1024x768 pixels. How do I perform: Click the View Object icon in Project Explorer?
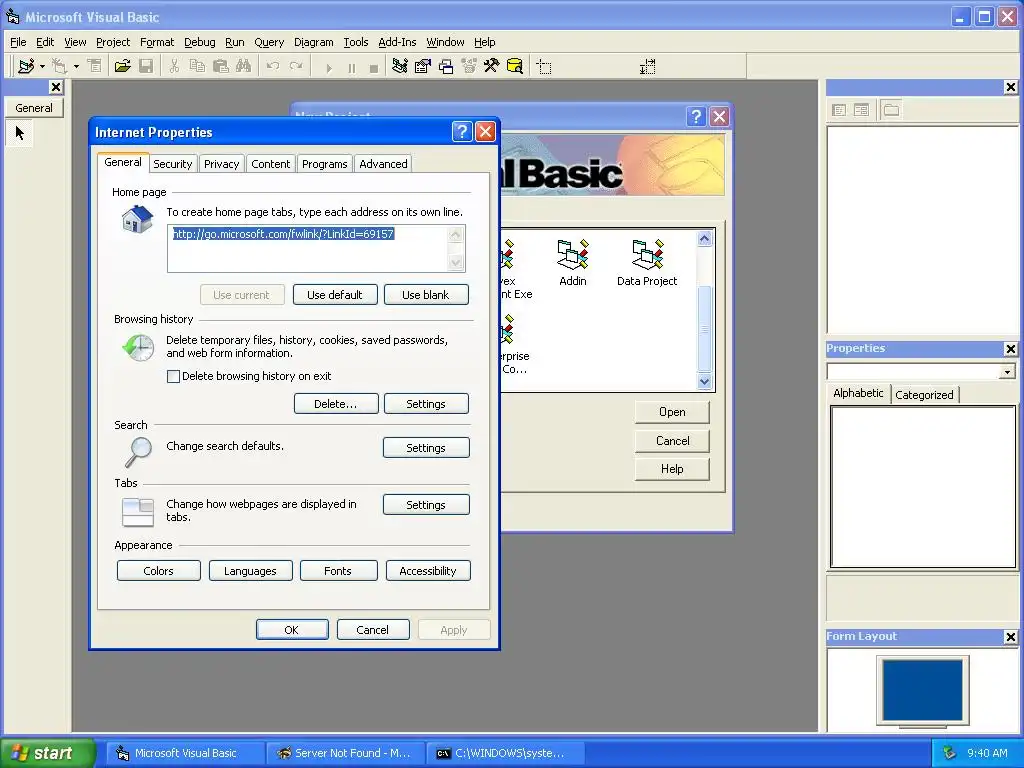pos(861,110)
